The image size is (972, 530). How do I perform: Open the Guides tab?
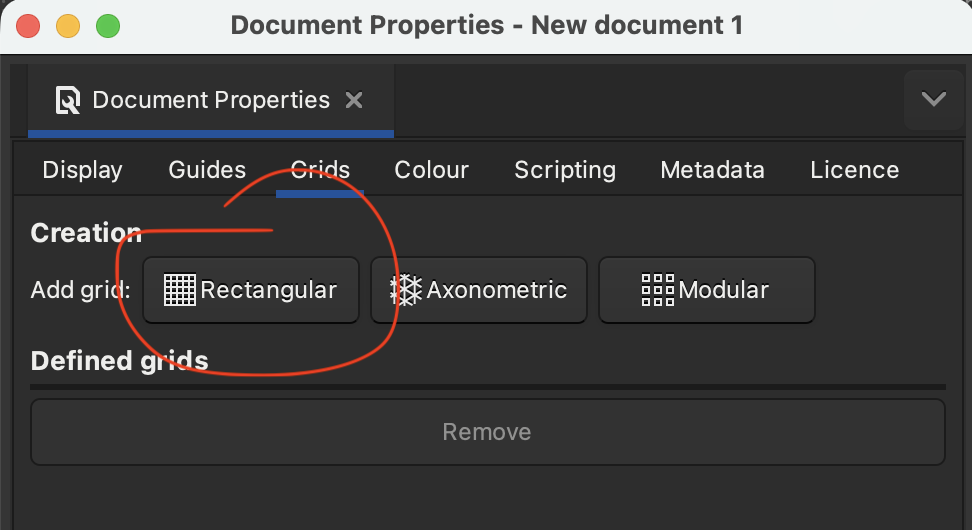click(207, 170)
